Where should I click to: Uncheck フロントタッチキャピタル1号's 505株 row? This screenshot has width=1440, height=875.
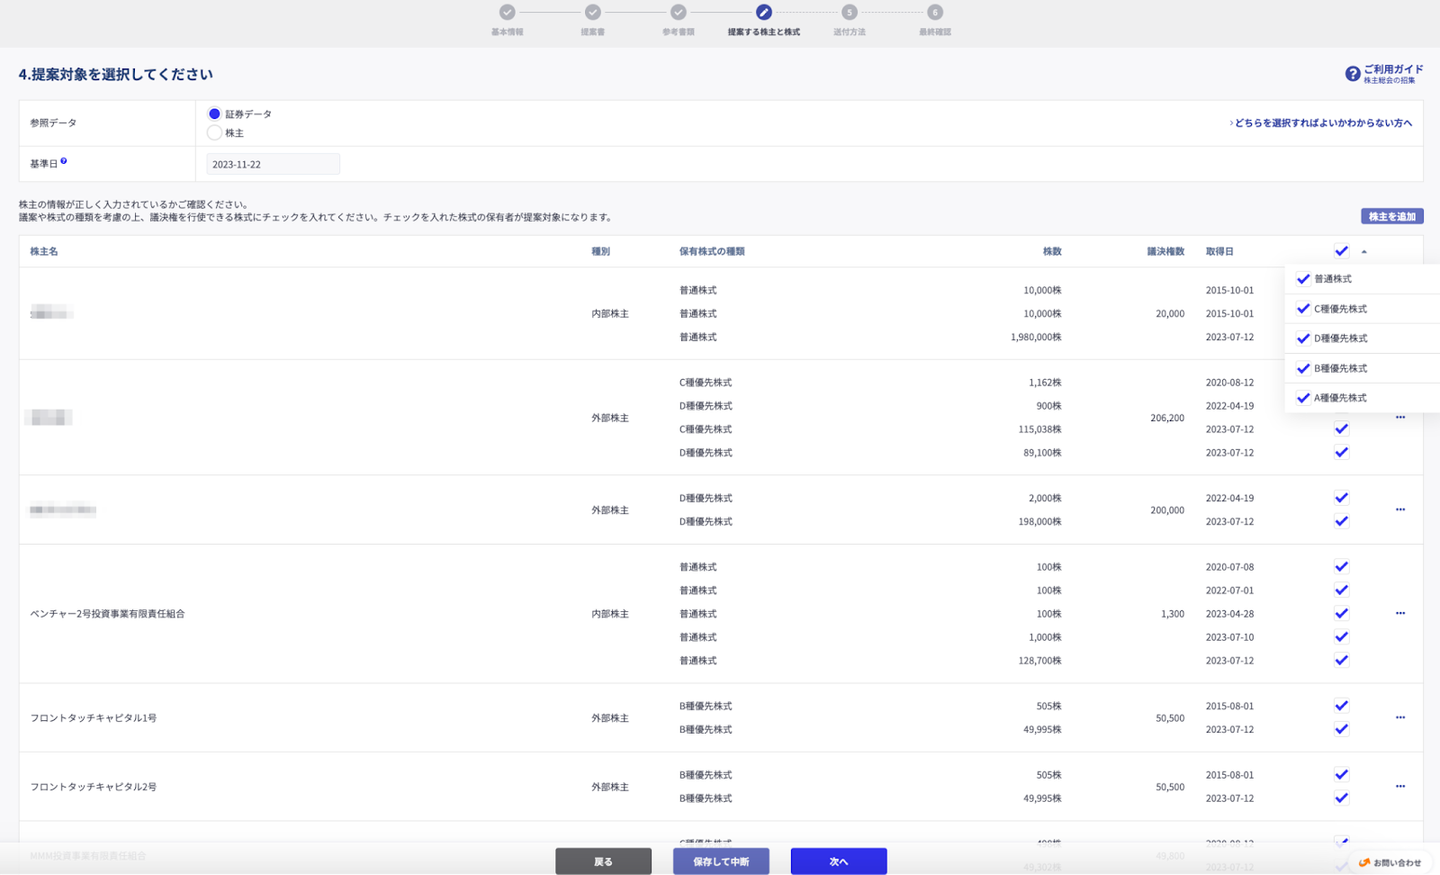[1341, 706]
